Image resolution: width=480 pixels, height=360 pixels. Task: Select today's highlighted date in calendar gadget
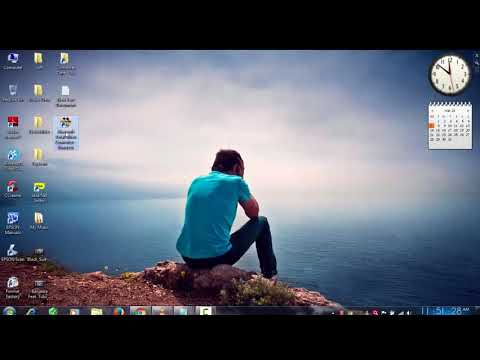432,126
